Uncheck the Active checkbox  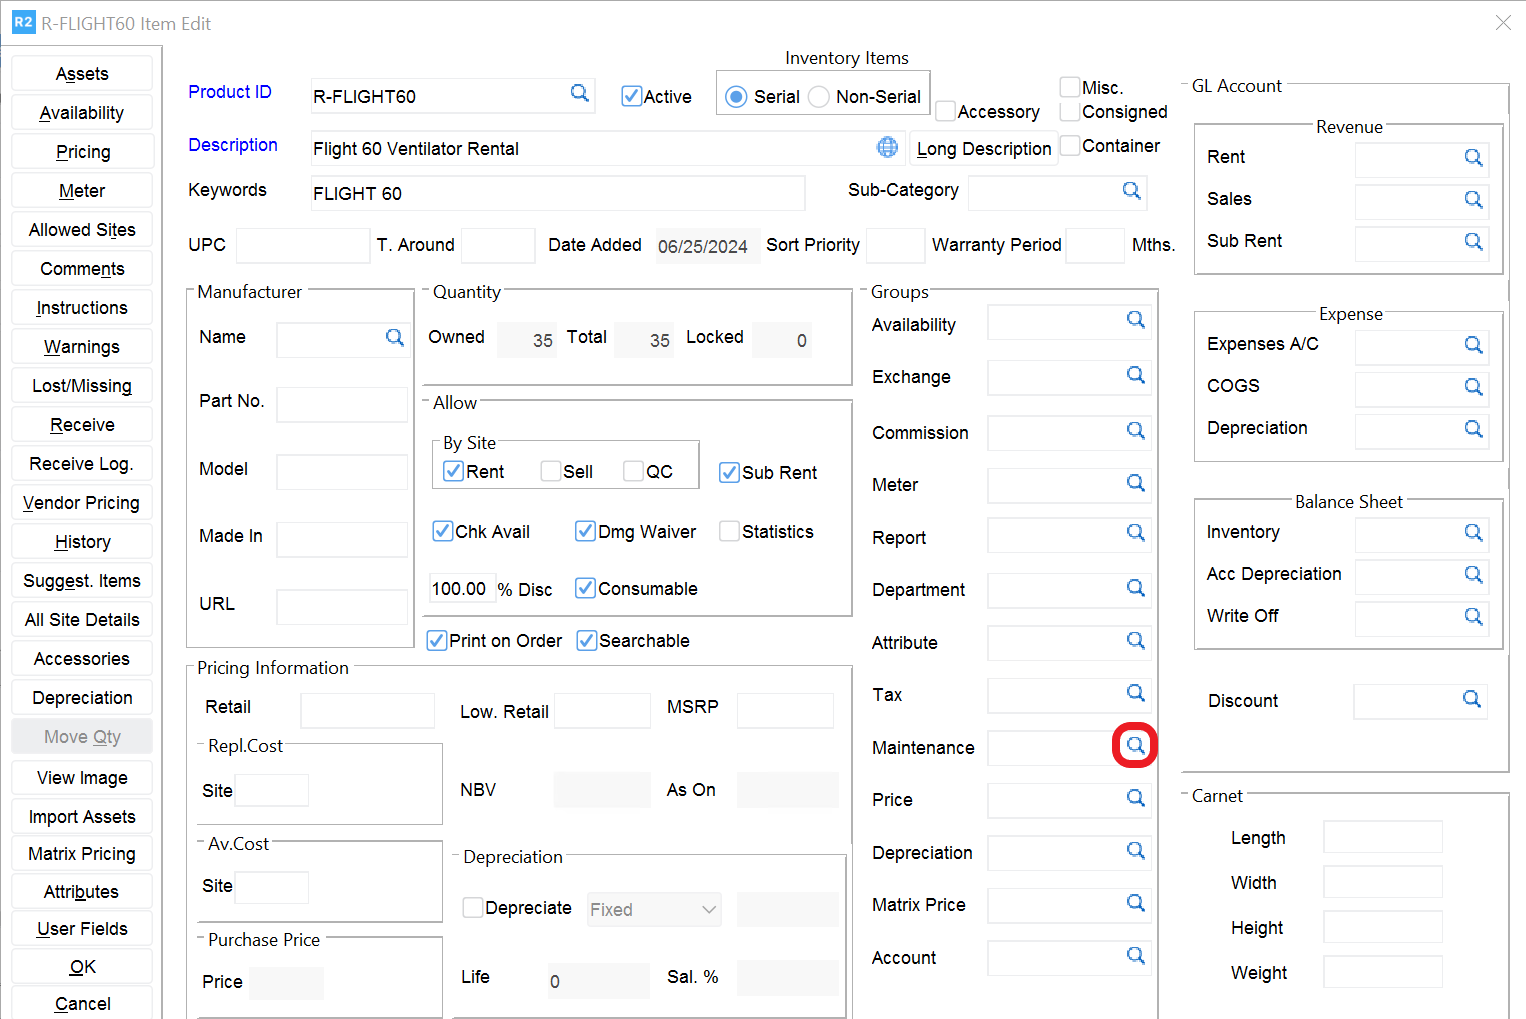[631, 96]
